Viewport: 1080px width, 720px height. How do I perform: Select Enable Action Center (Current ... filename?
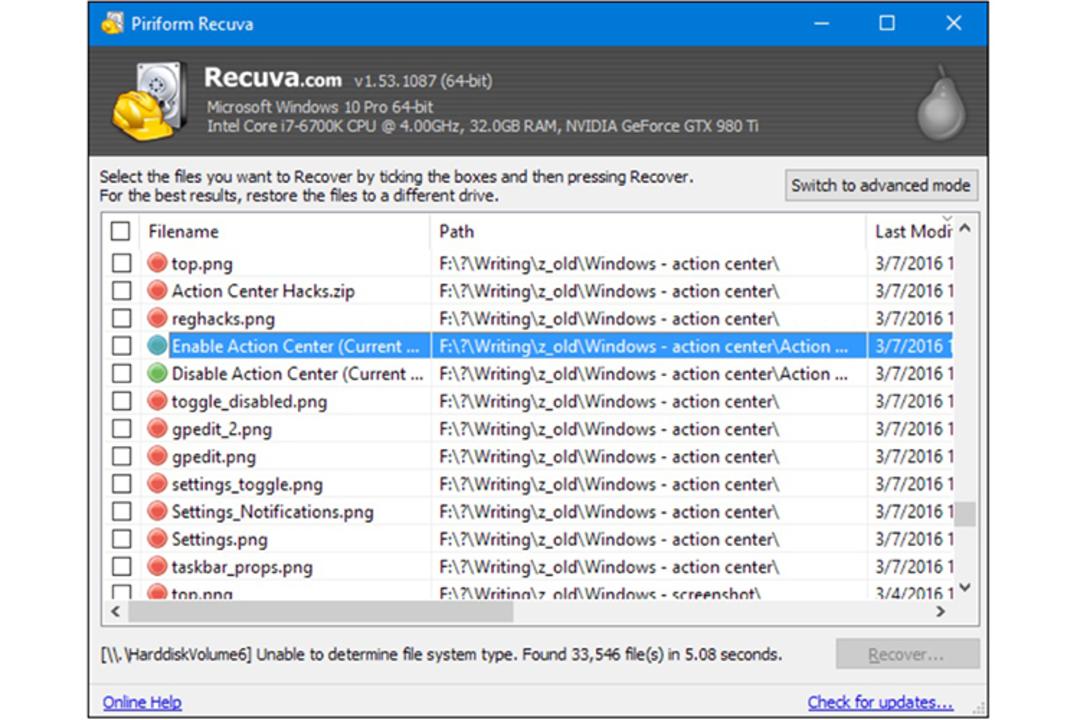pyautogui.click(x=295, y=346)
